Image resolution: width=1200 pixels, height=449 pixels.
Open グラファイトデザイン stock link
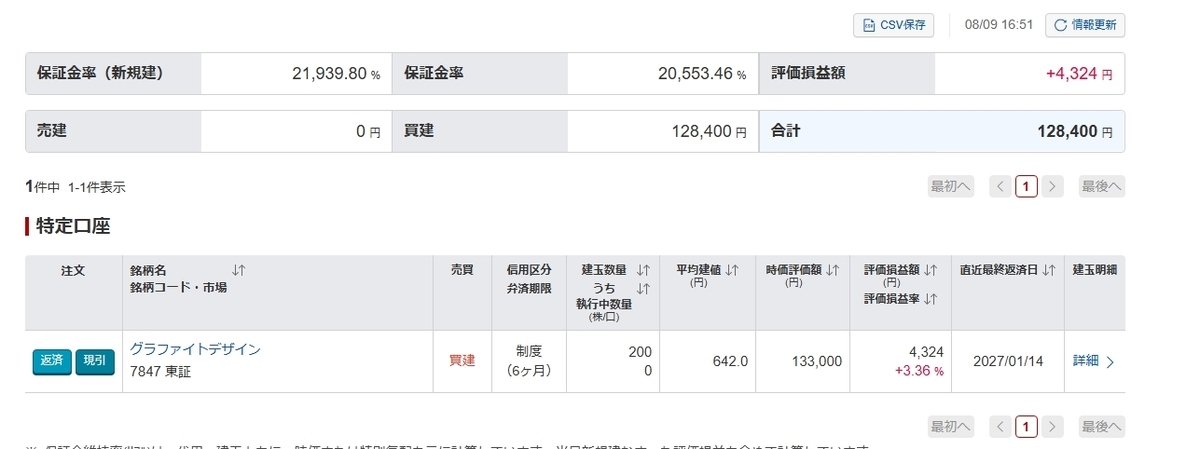[x=195, y=349]
